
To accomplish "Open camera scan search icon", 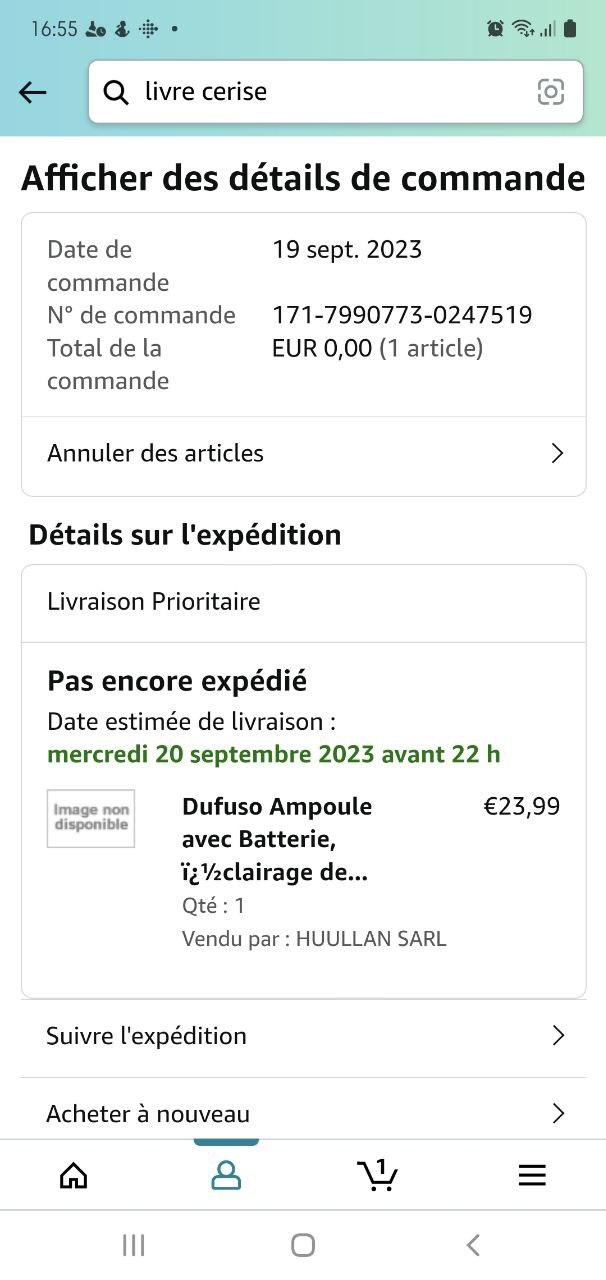I will 551,92.
